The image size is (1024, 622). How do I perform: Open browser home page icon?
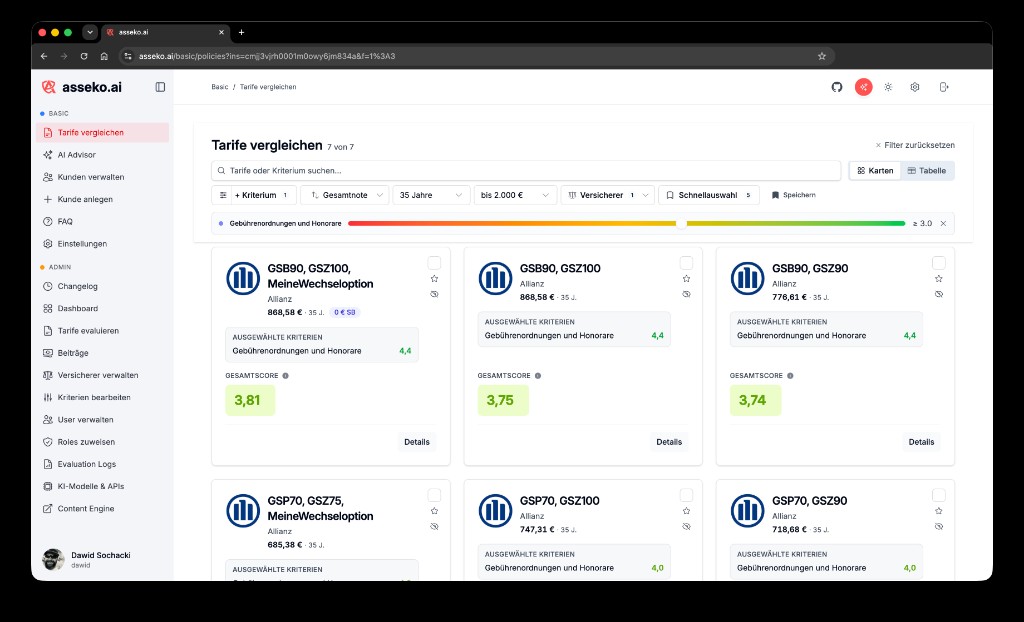tap(104, 56)
